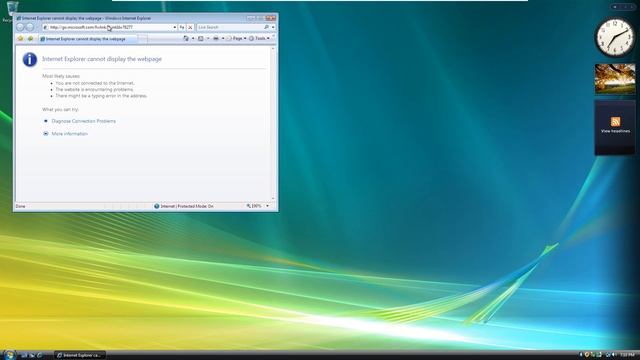Open the Page menu dropdown
This screenshot has height=360, width=640.
237,38
